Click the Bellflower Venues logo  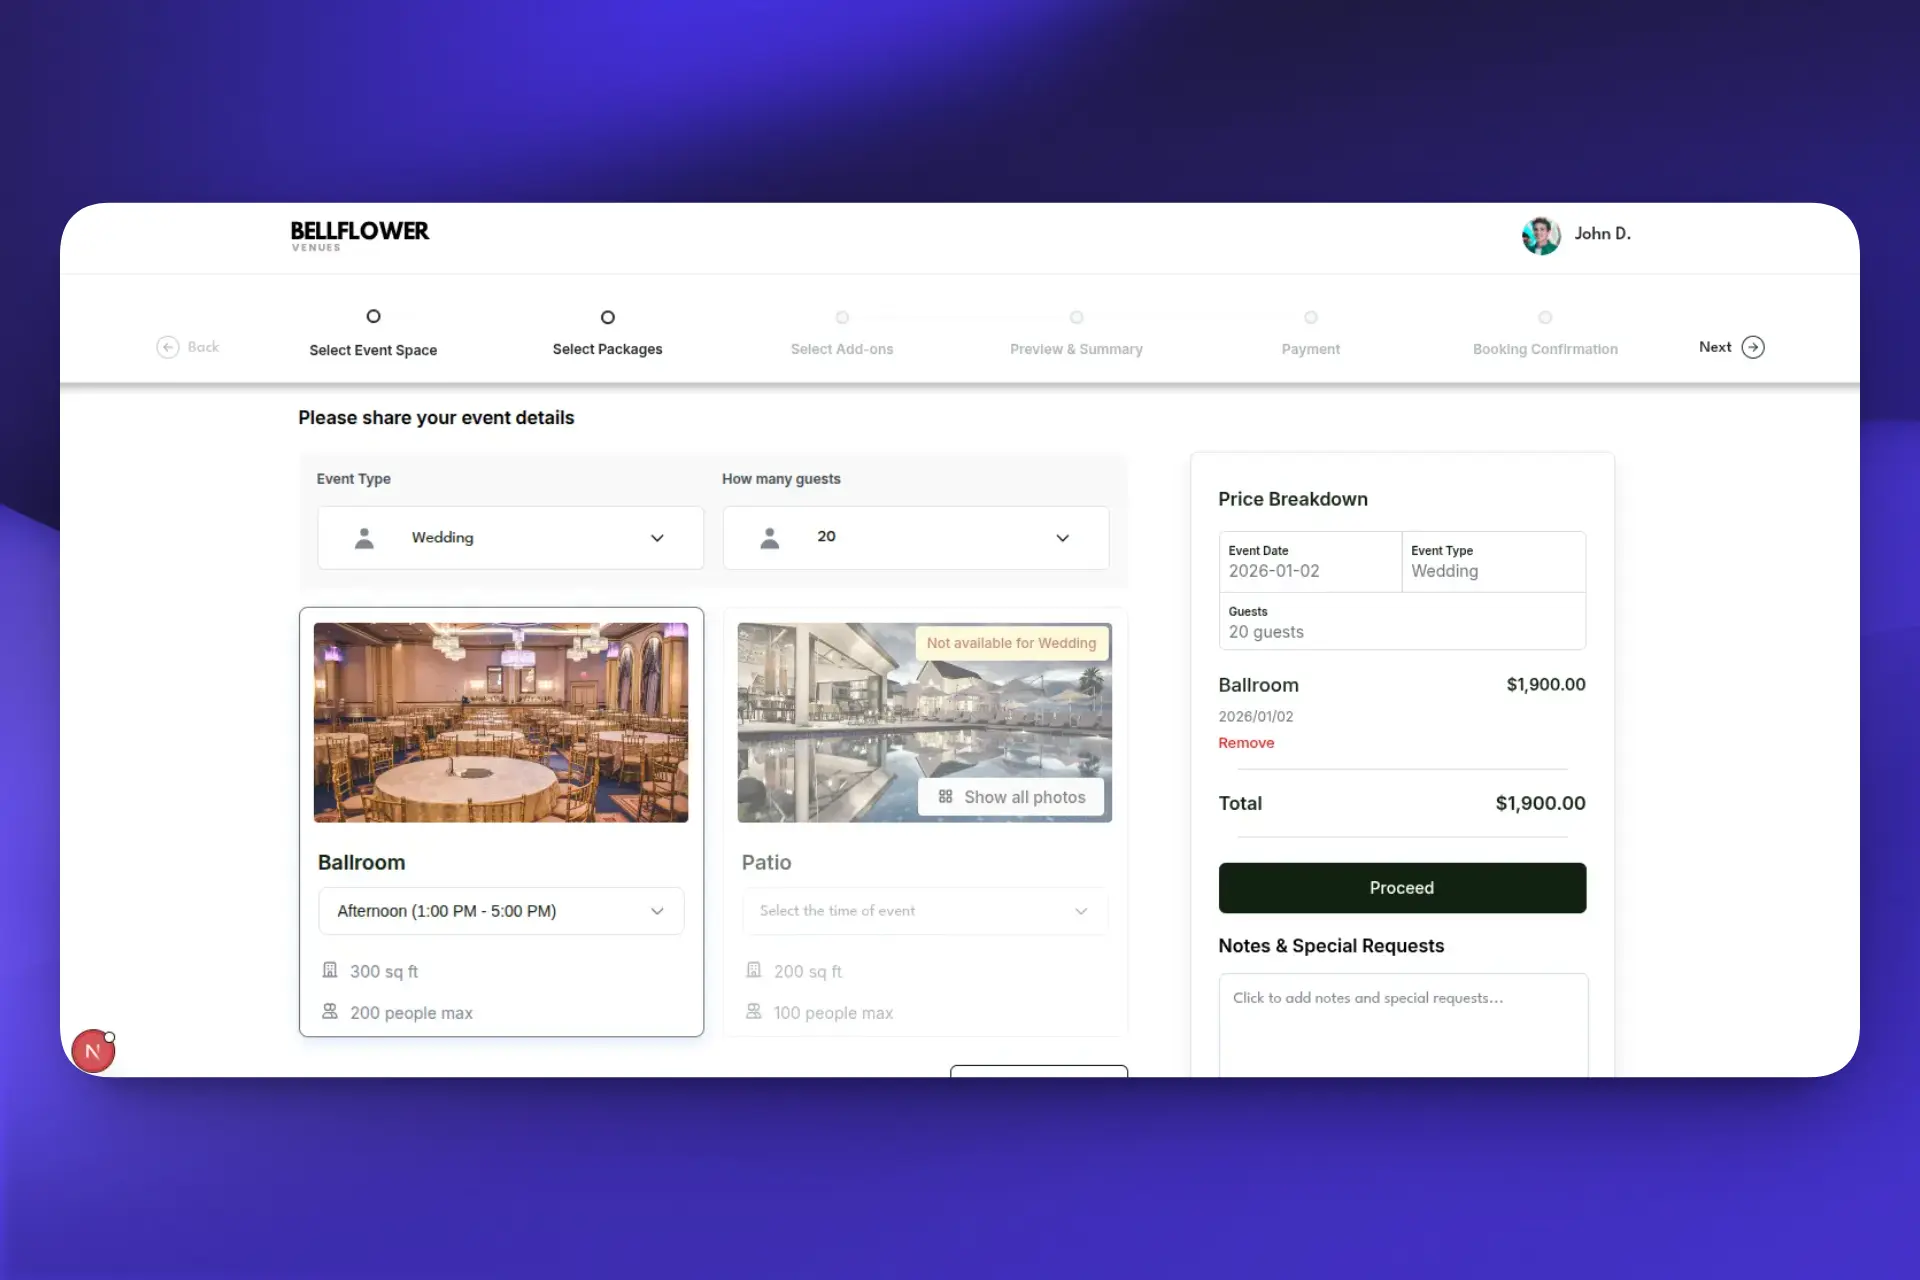(x=359, y=236)
